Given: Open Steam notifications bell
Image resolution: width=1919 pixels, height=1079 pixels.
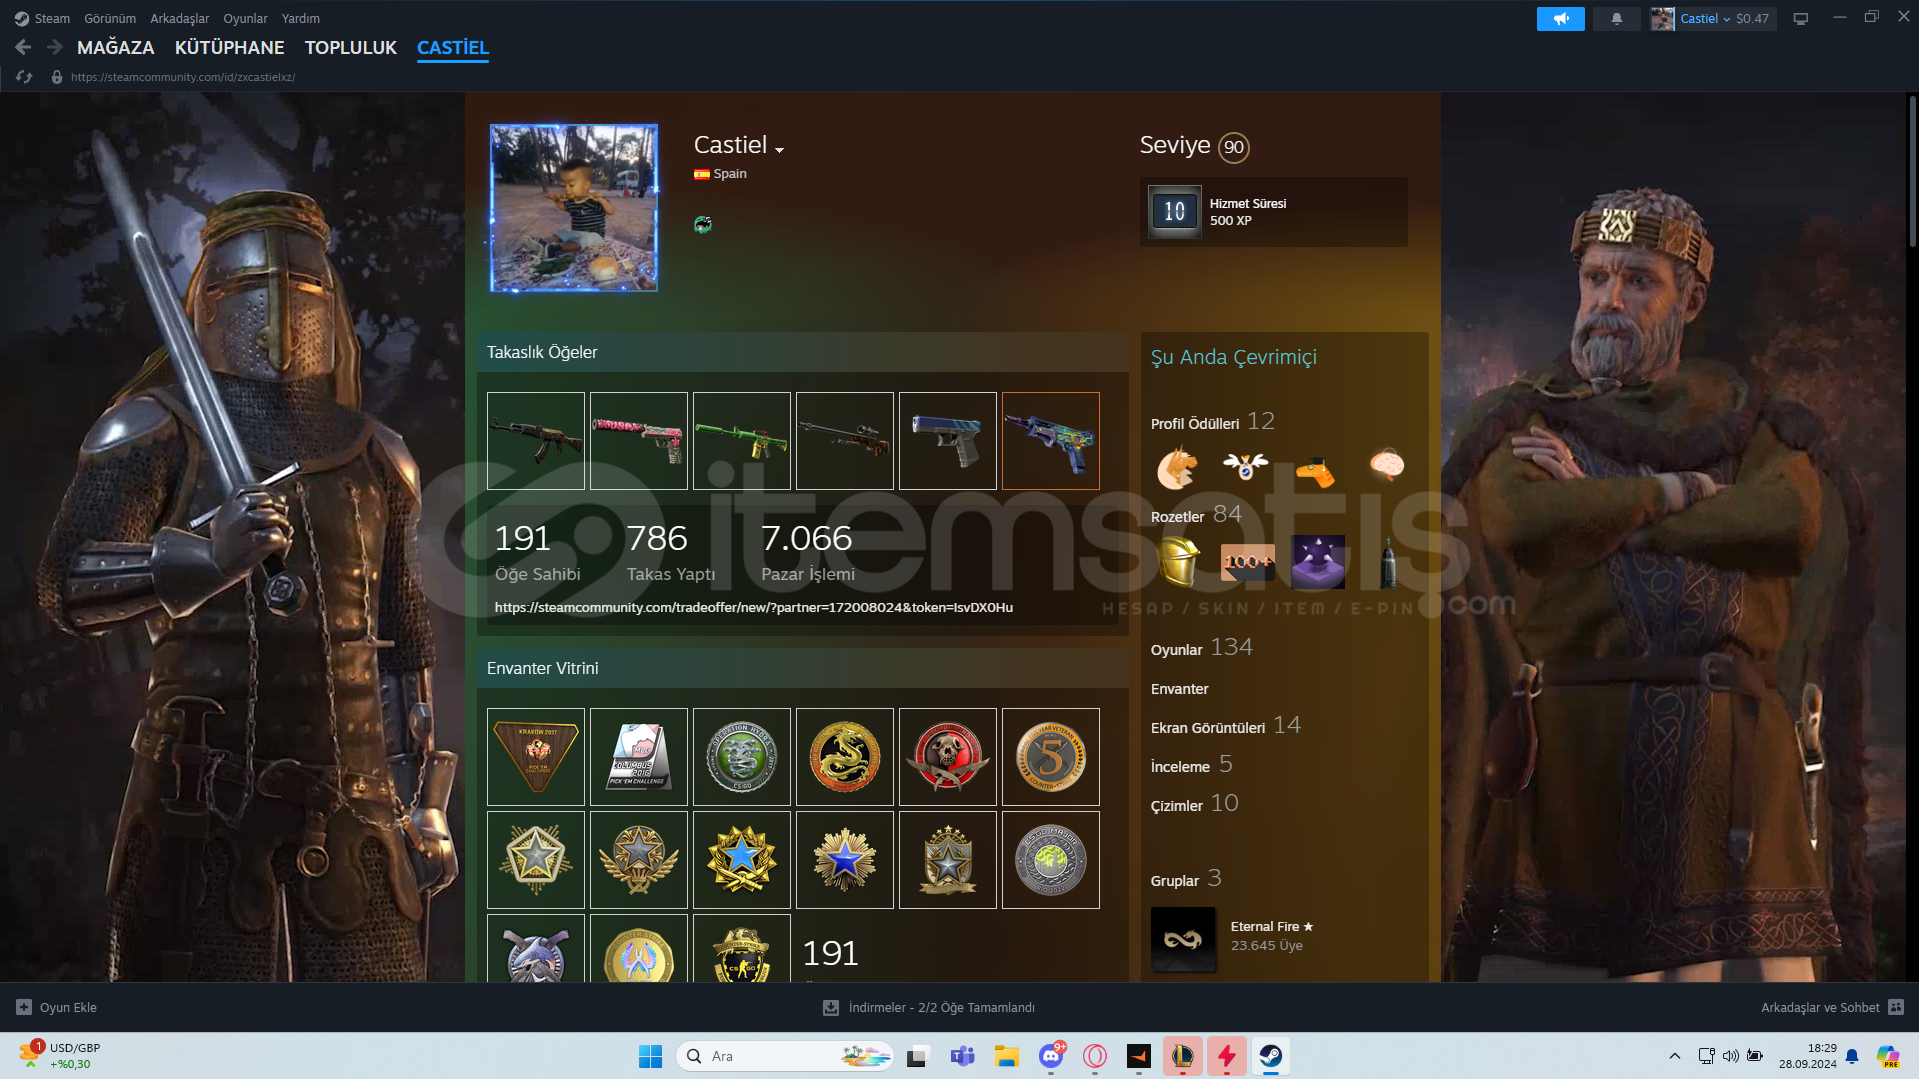Looking at the screenshot, I should (1616, 18).
